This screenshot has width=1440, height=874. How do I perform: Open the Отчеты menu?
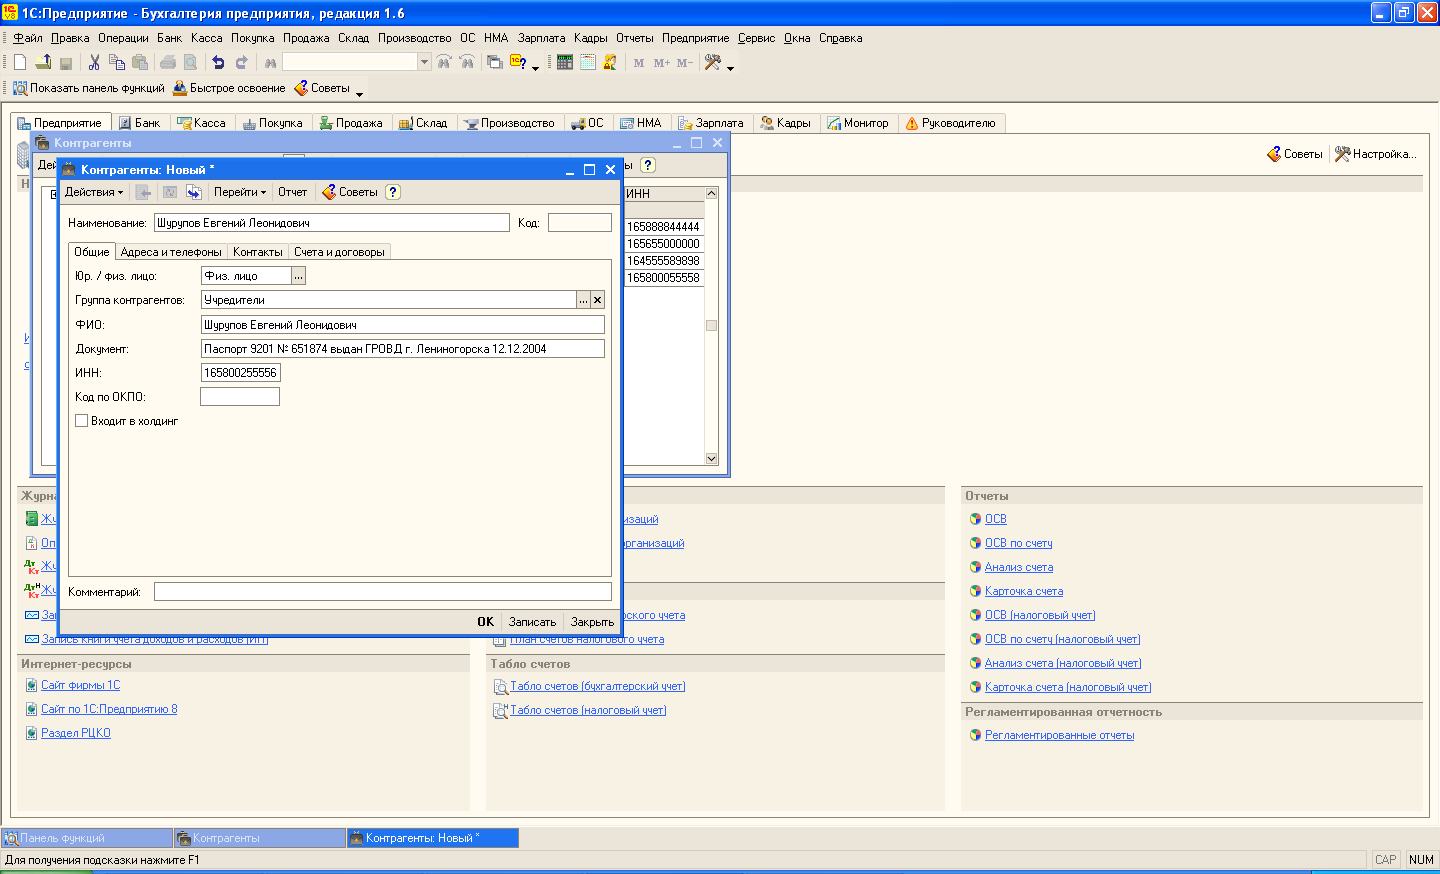point(635,38)
